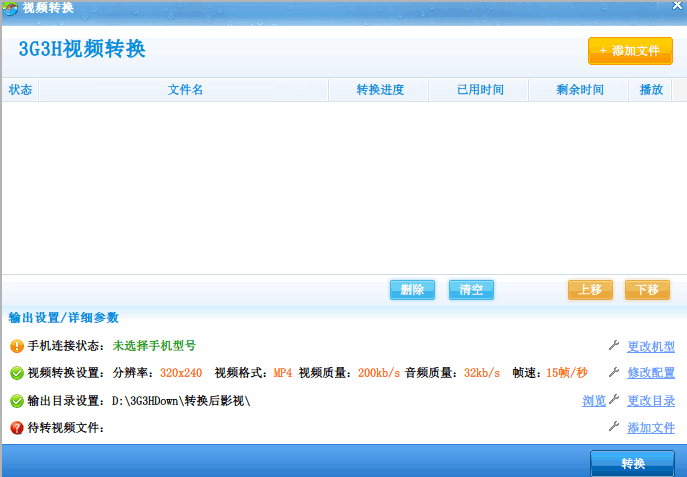Click the wrench icon next to 更改目录
This screenshot has width=687, height=477.
614,399
